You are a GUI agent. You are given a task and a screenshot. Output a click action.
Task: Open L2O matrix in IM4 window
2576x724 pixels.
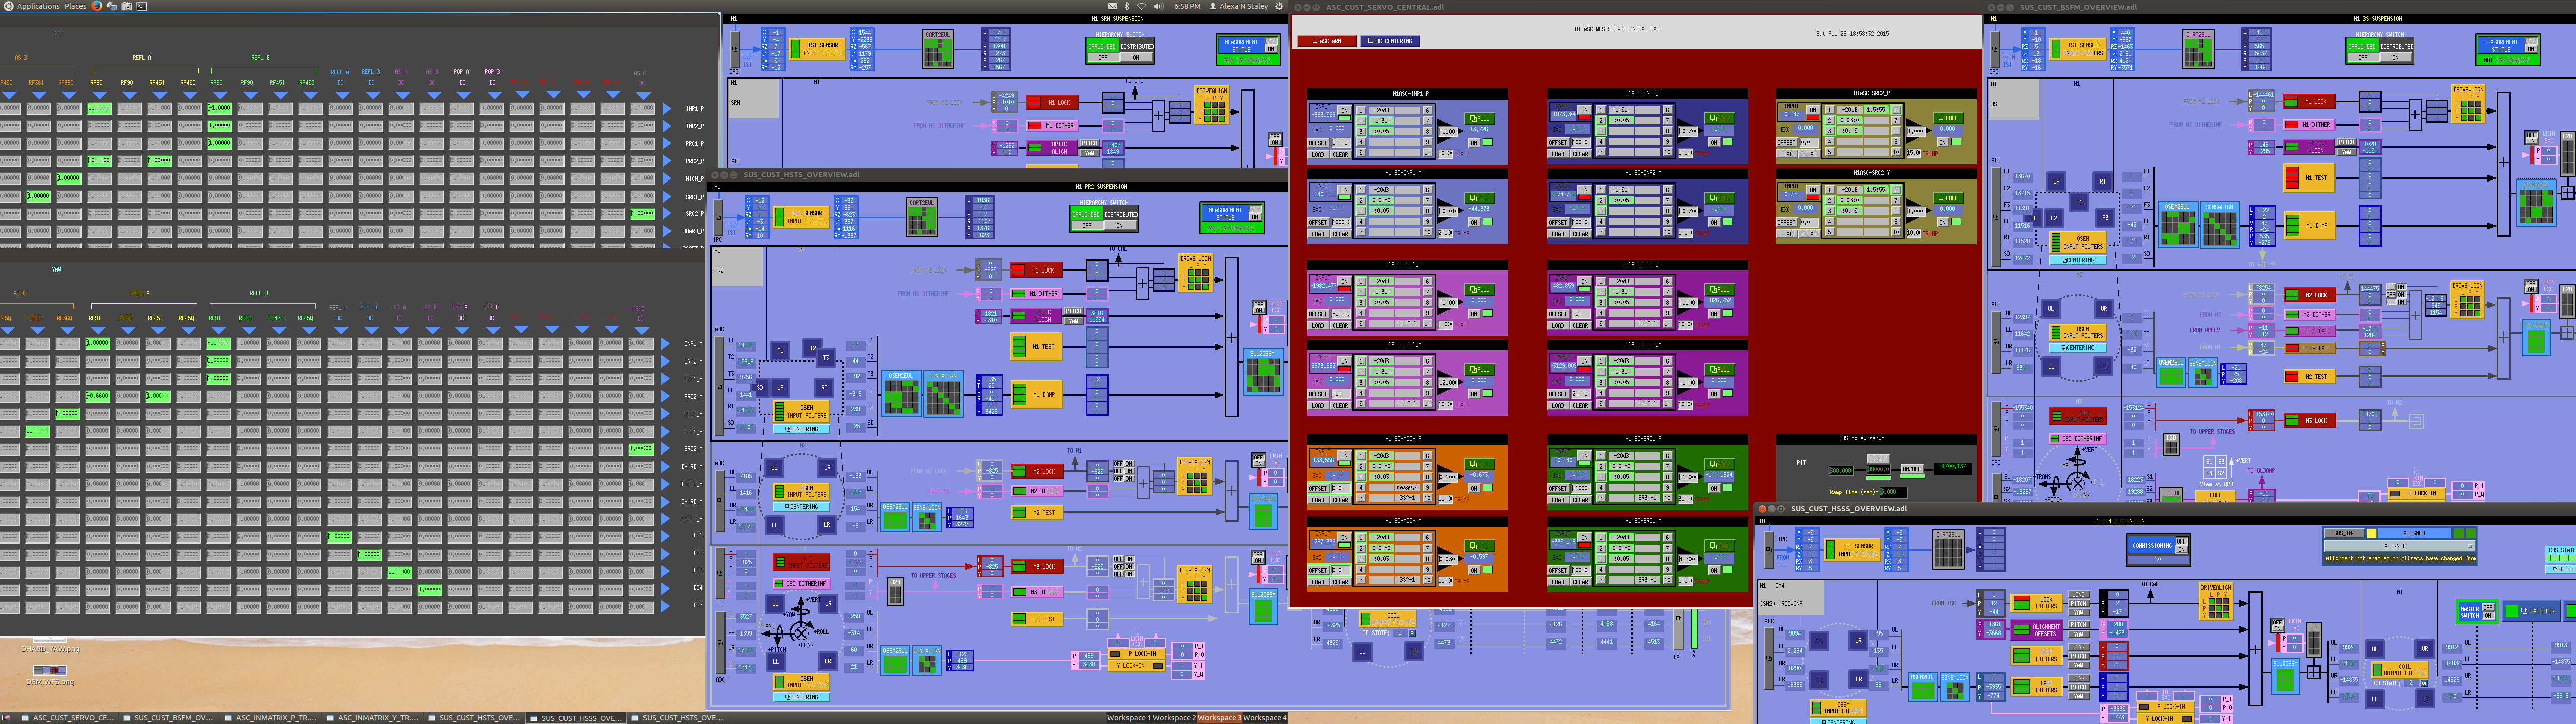(2313, 639)
